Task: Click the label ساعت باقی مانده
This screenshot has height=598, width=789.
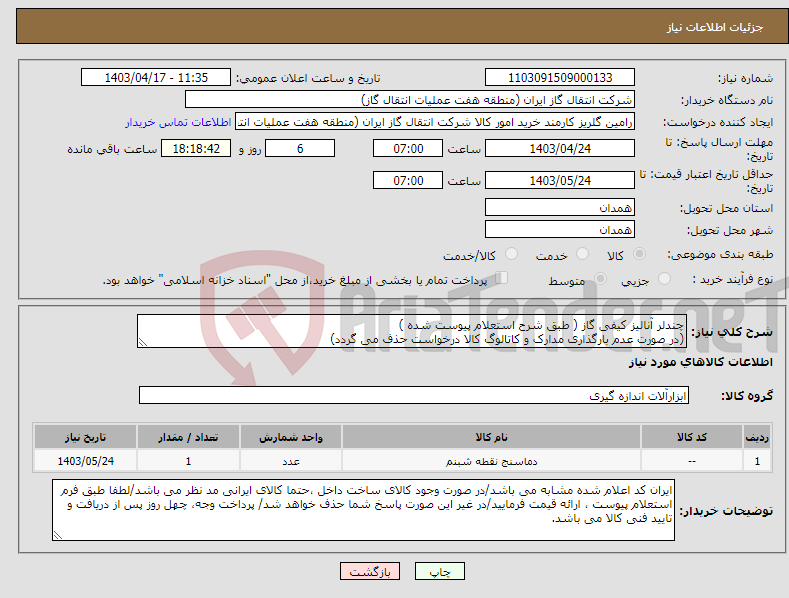Action: 112,150
